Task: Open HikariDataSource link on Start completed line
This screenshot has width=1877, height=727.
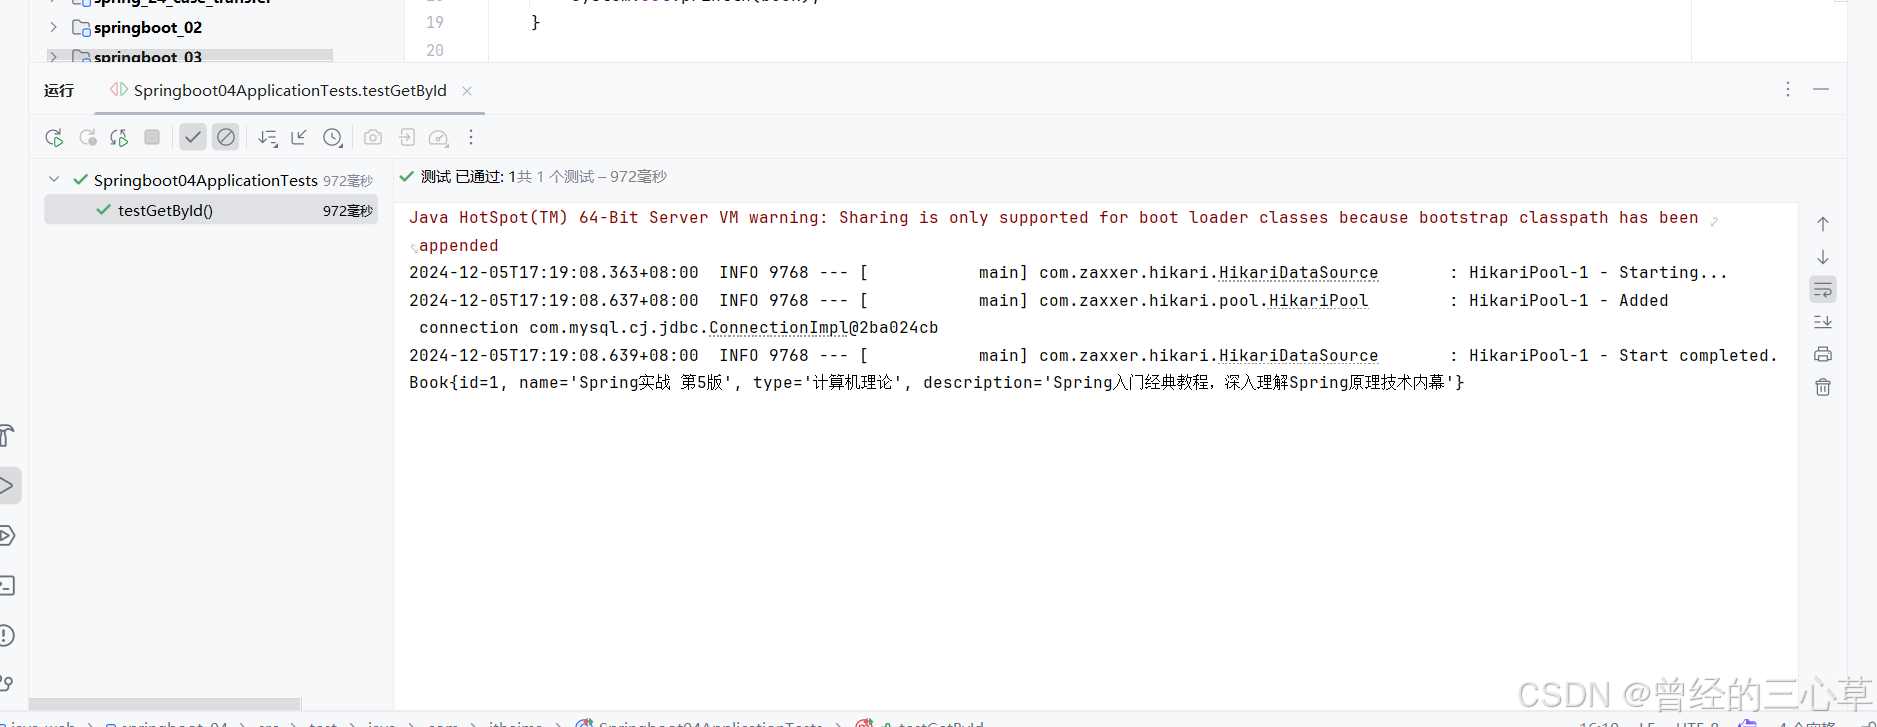Action: pos(1298,356)
